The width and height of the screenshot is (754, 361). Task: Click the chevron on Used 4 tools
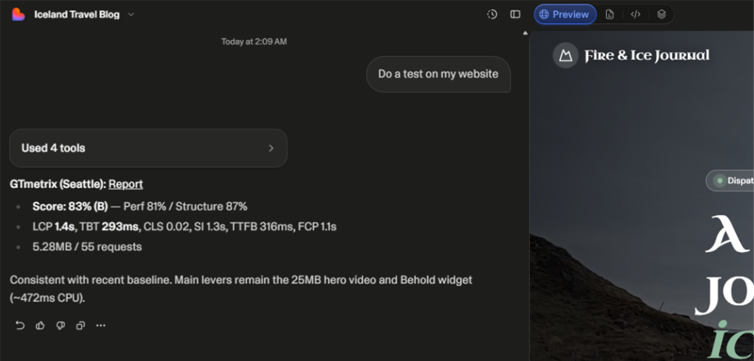point(271,148)
